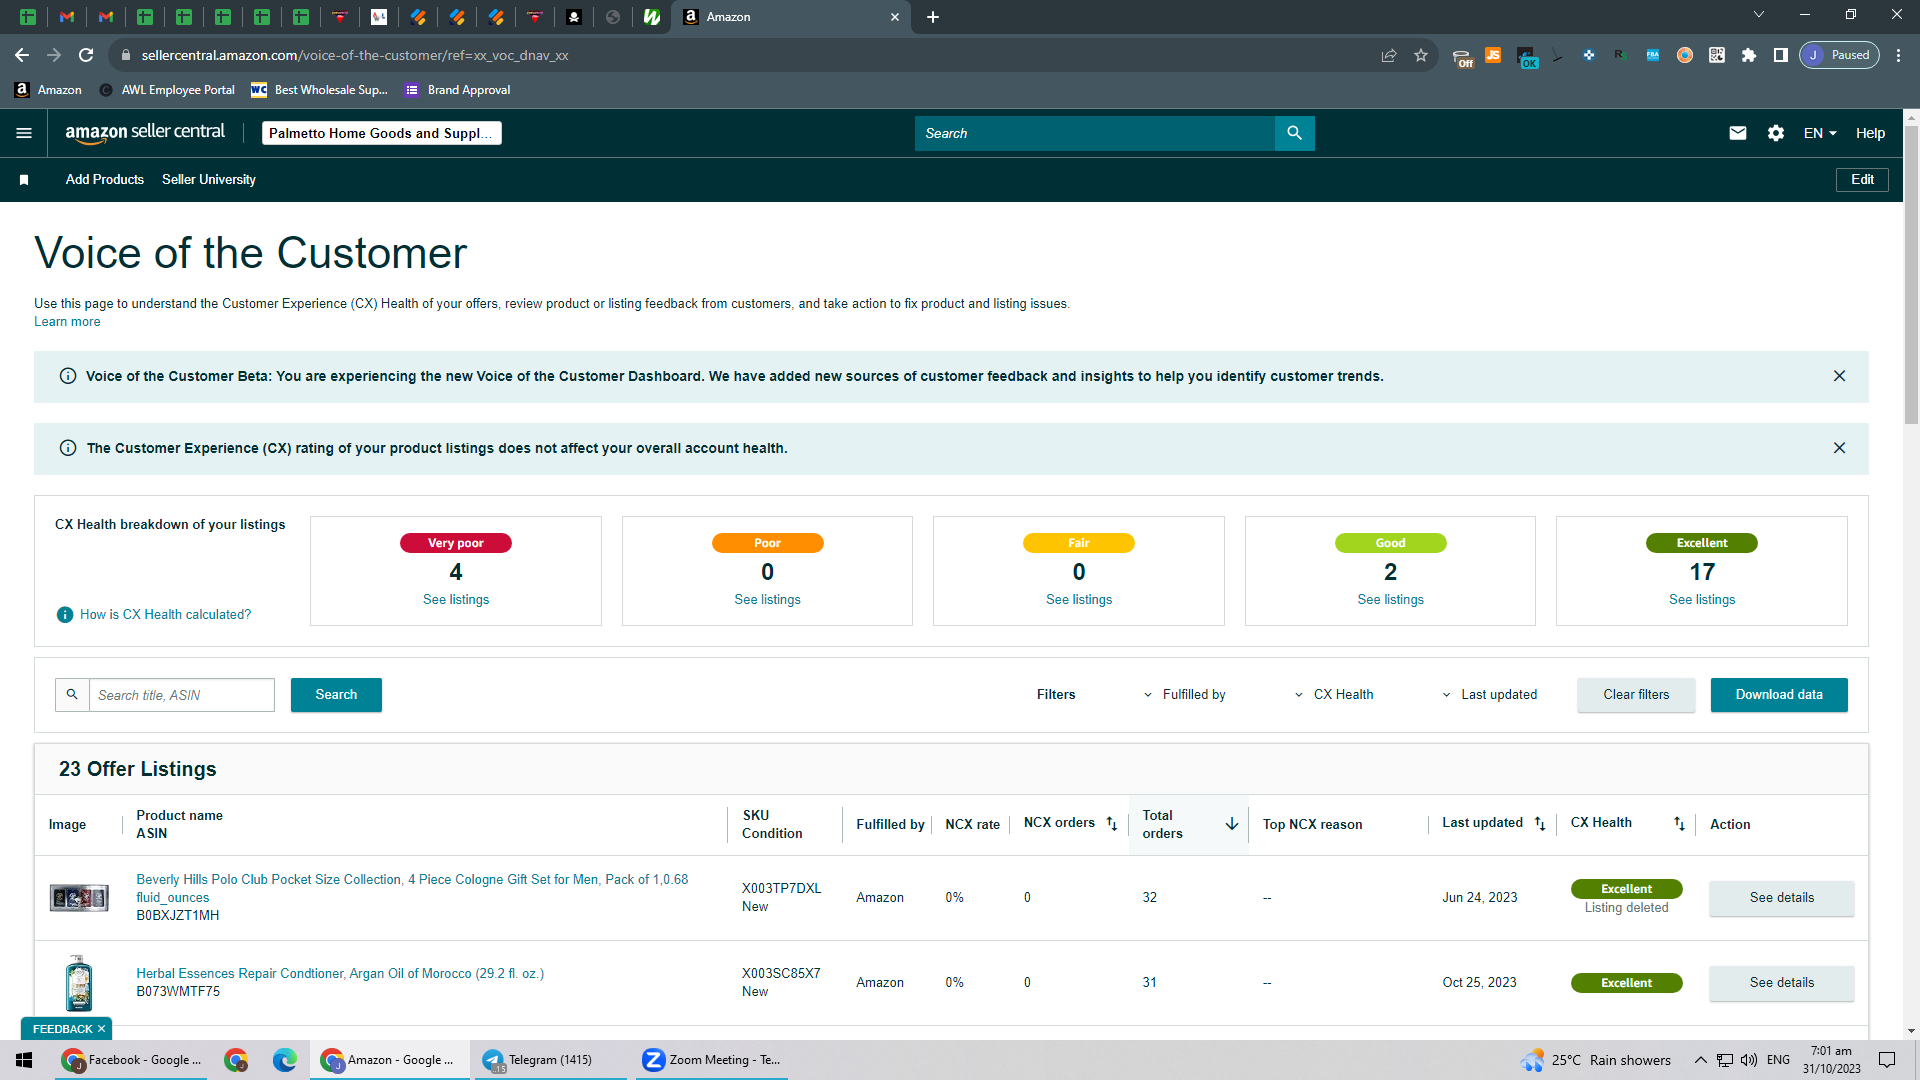
Task: Click the browser back arrow
Action: [x=22, y=55]
